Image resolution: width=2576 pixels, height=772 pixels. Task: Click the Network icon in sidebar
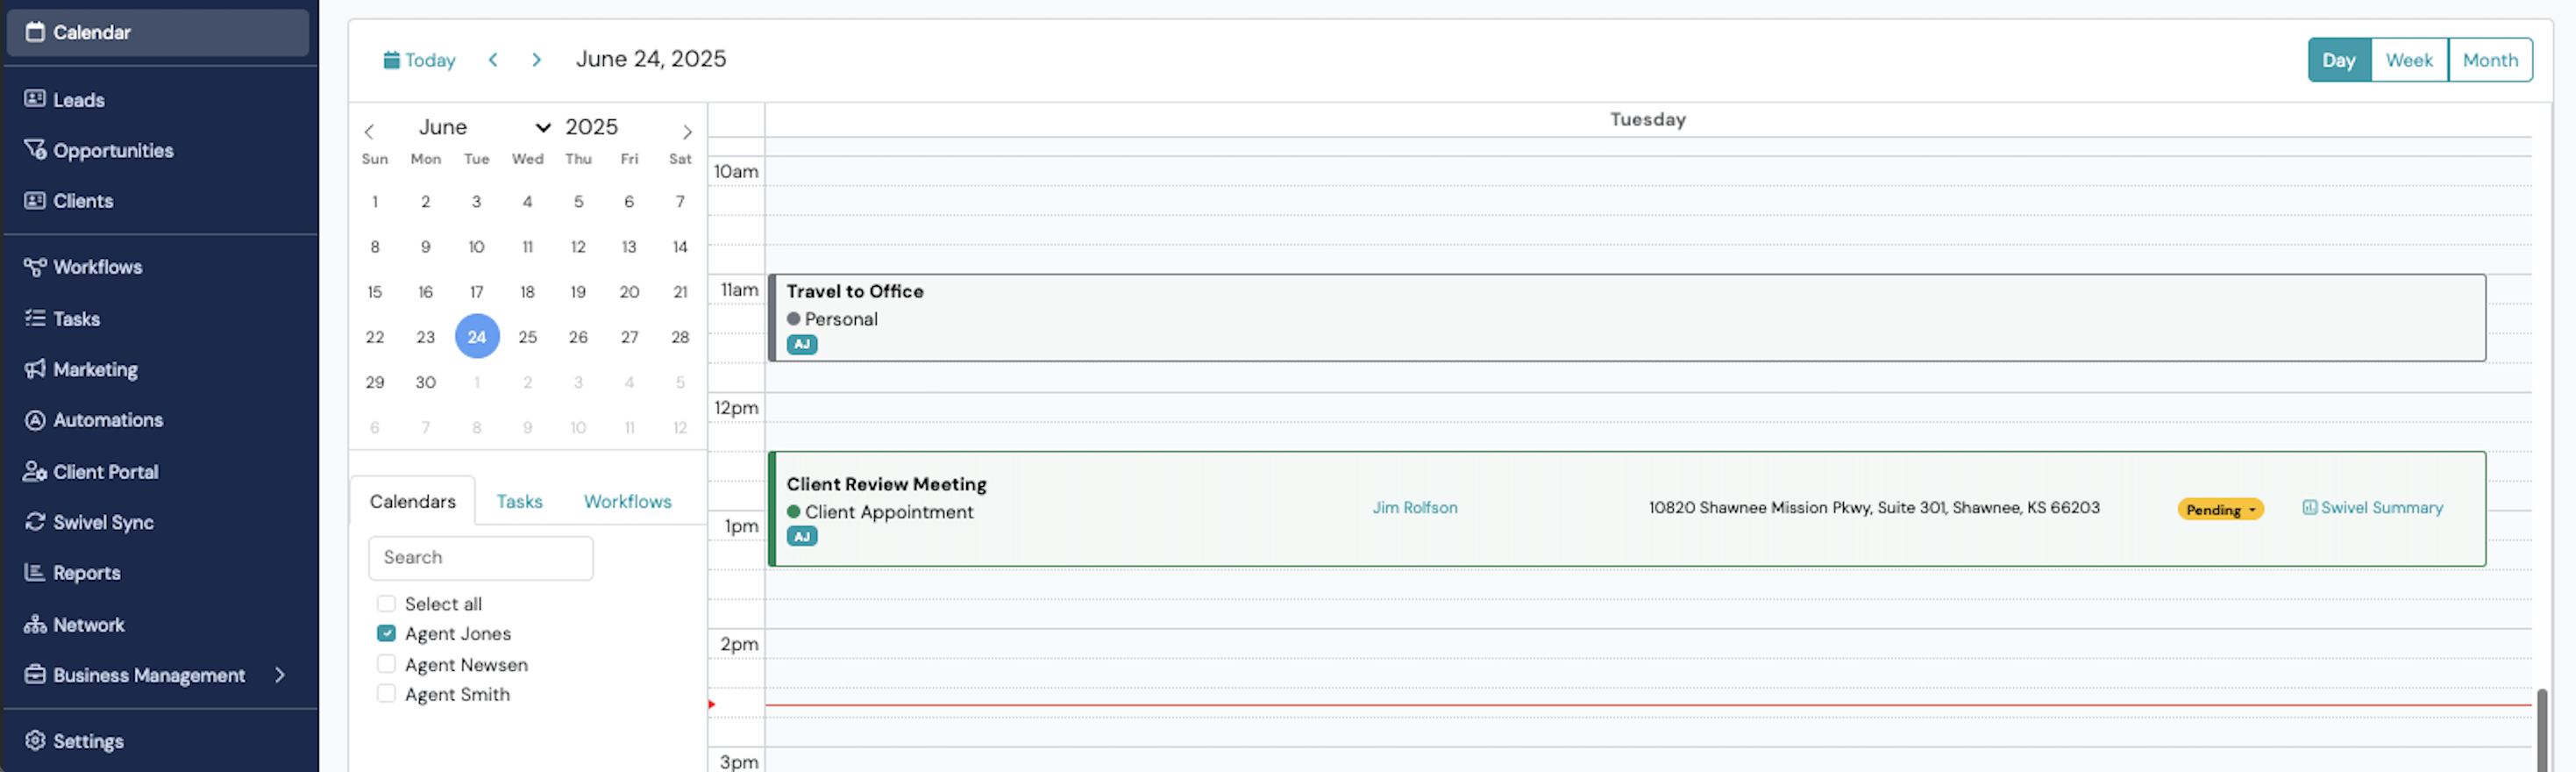(x=35, y=624)
